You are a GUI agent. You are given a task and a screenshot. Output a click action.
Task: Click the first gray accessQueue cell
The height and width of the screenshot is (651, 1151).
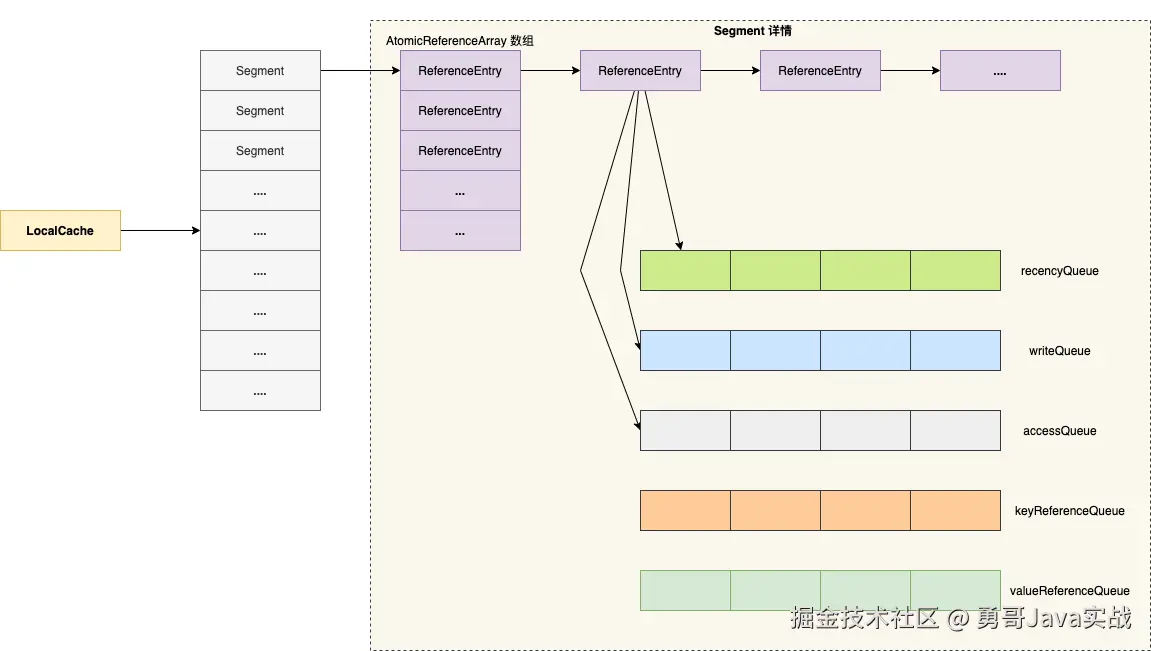[686, 430]
